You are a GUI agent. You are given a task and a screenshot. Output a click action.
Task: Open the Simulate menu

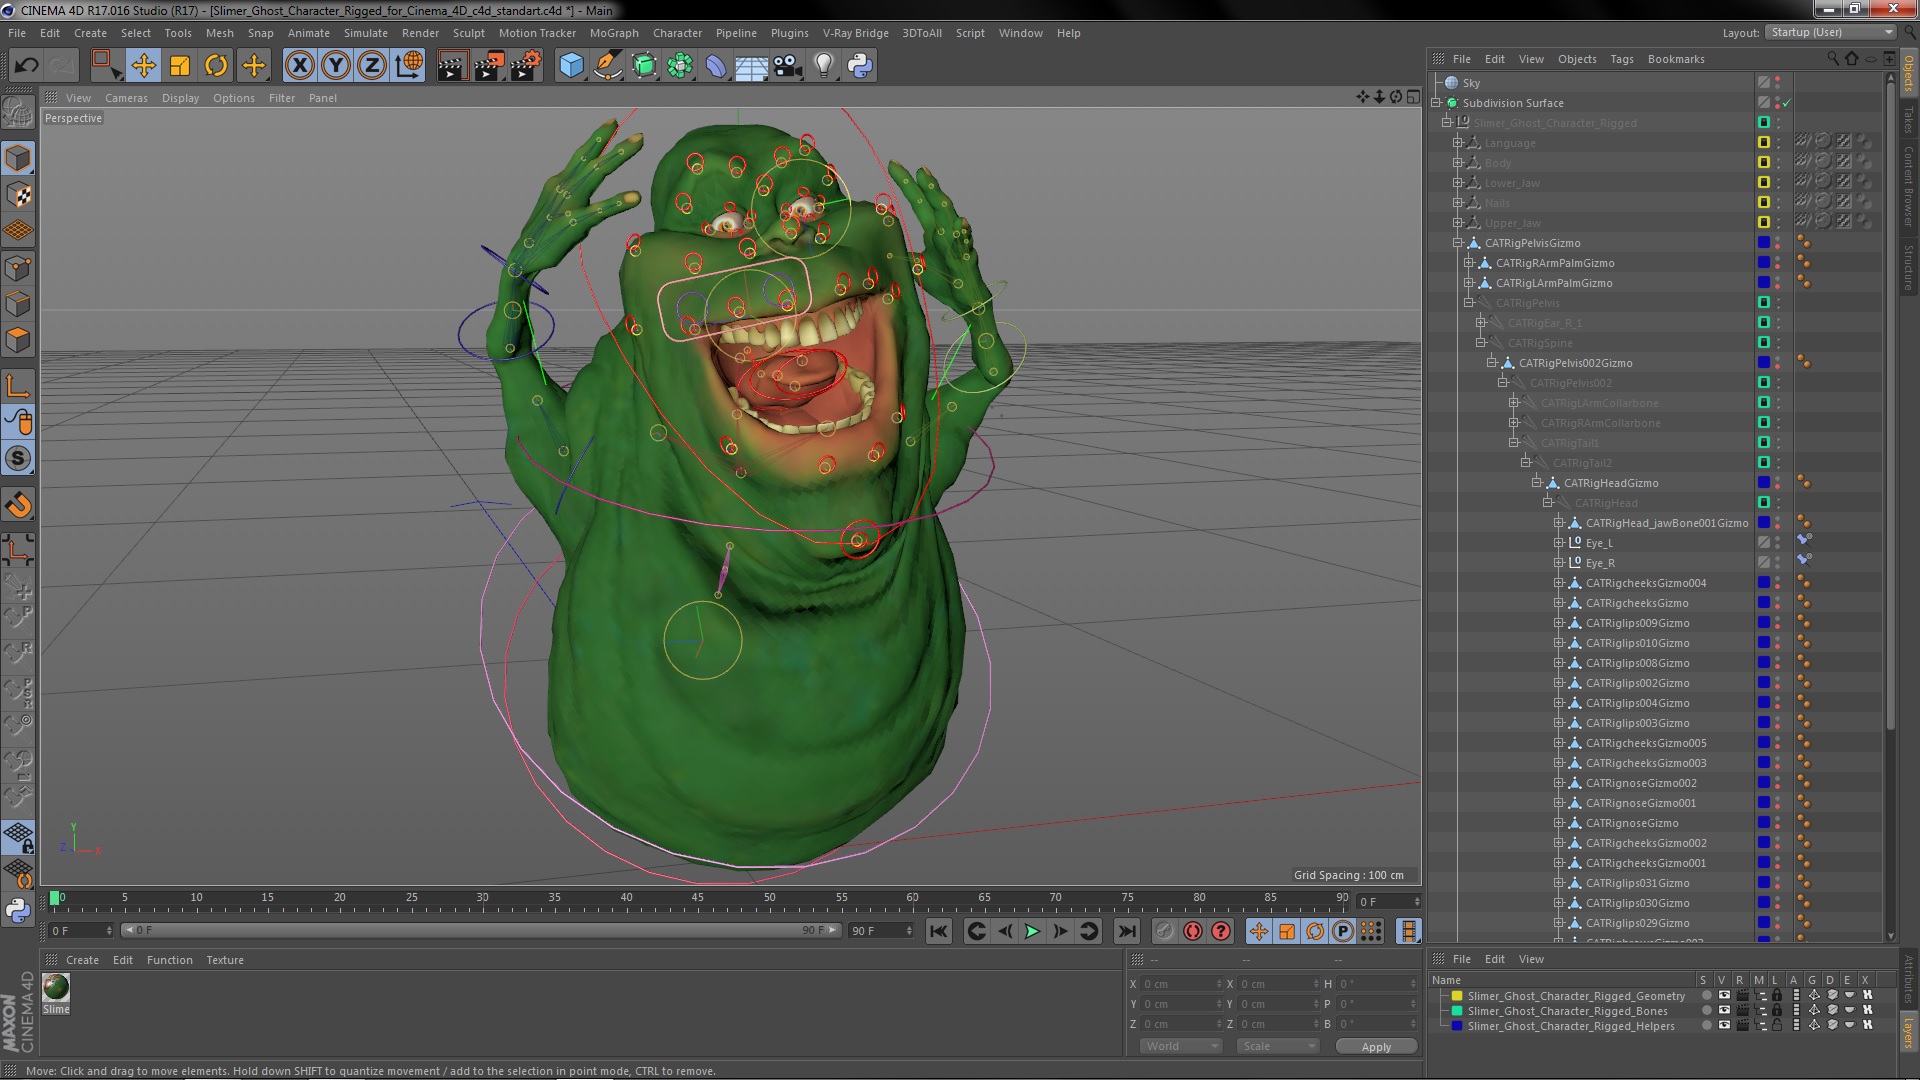(x=366, y=33)
